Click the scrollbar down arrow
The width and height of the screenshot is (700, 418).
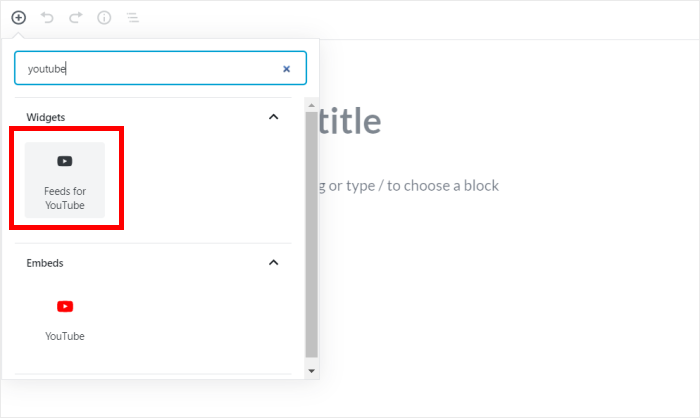[311, 370]
